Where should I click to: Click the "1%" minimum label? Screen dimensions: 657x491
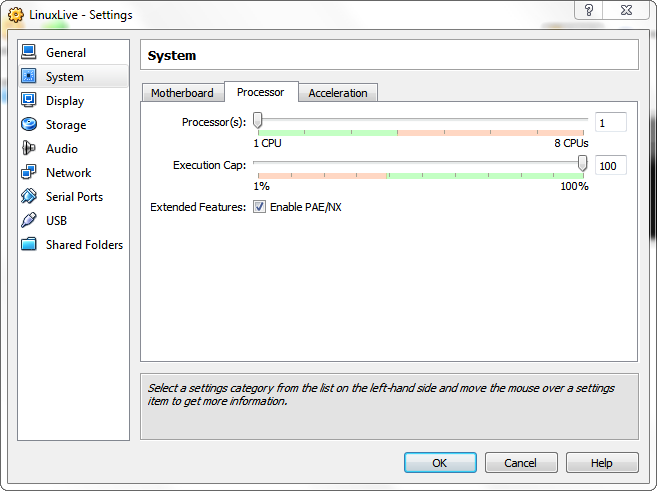tap(261, 186)
